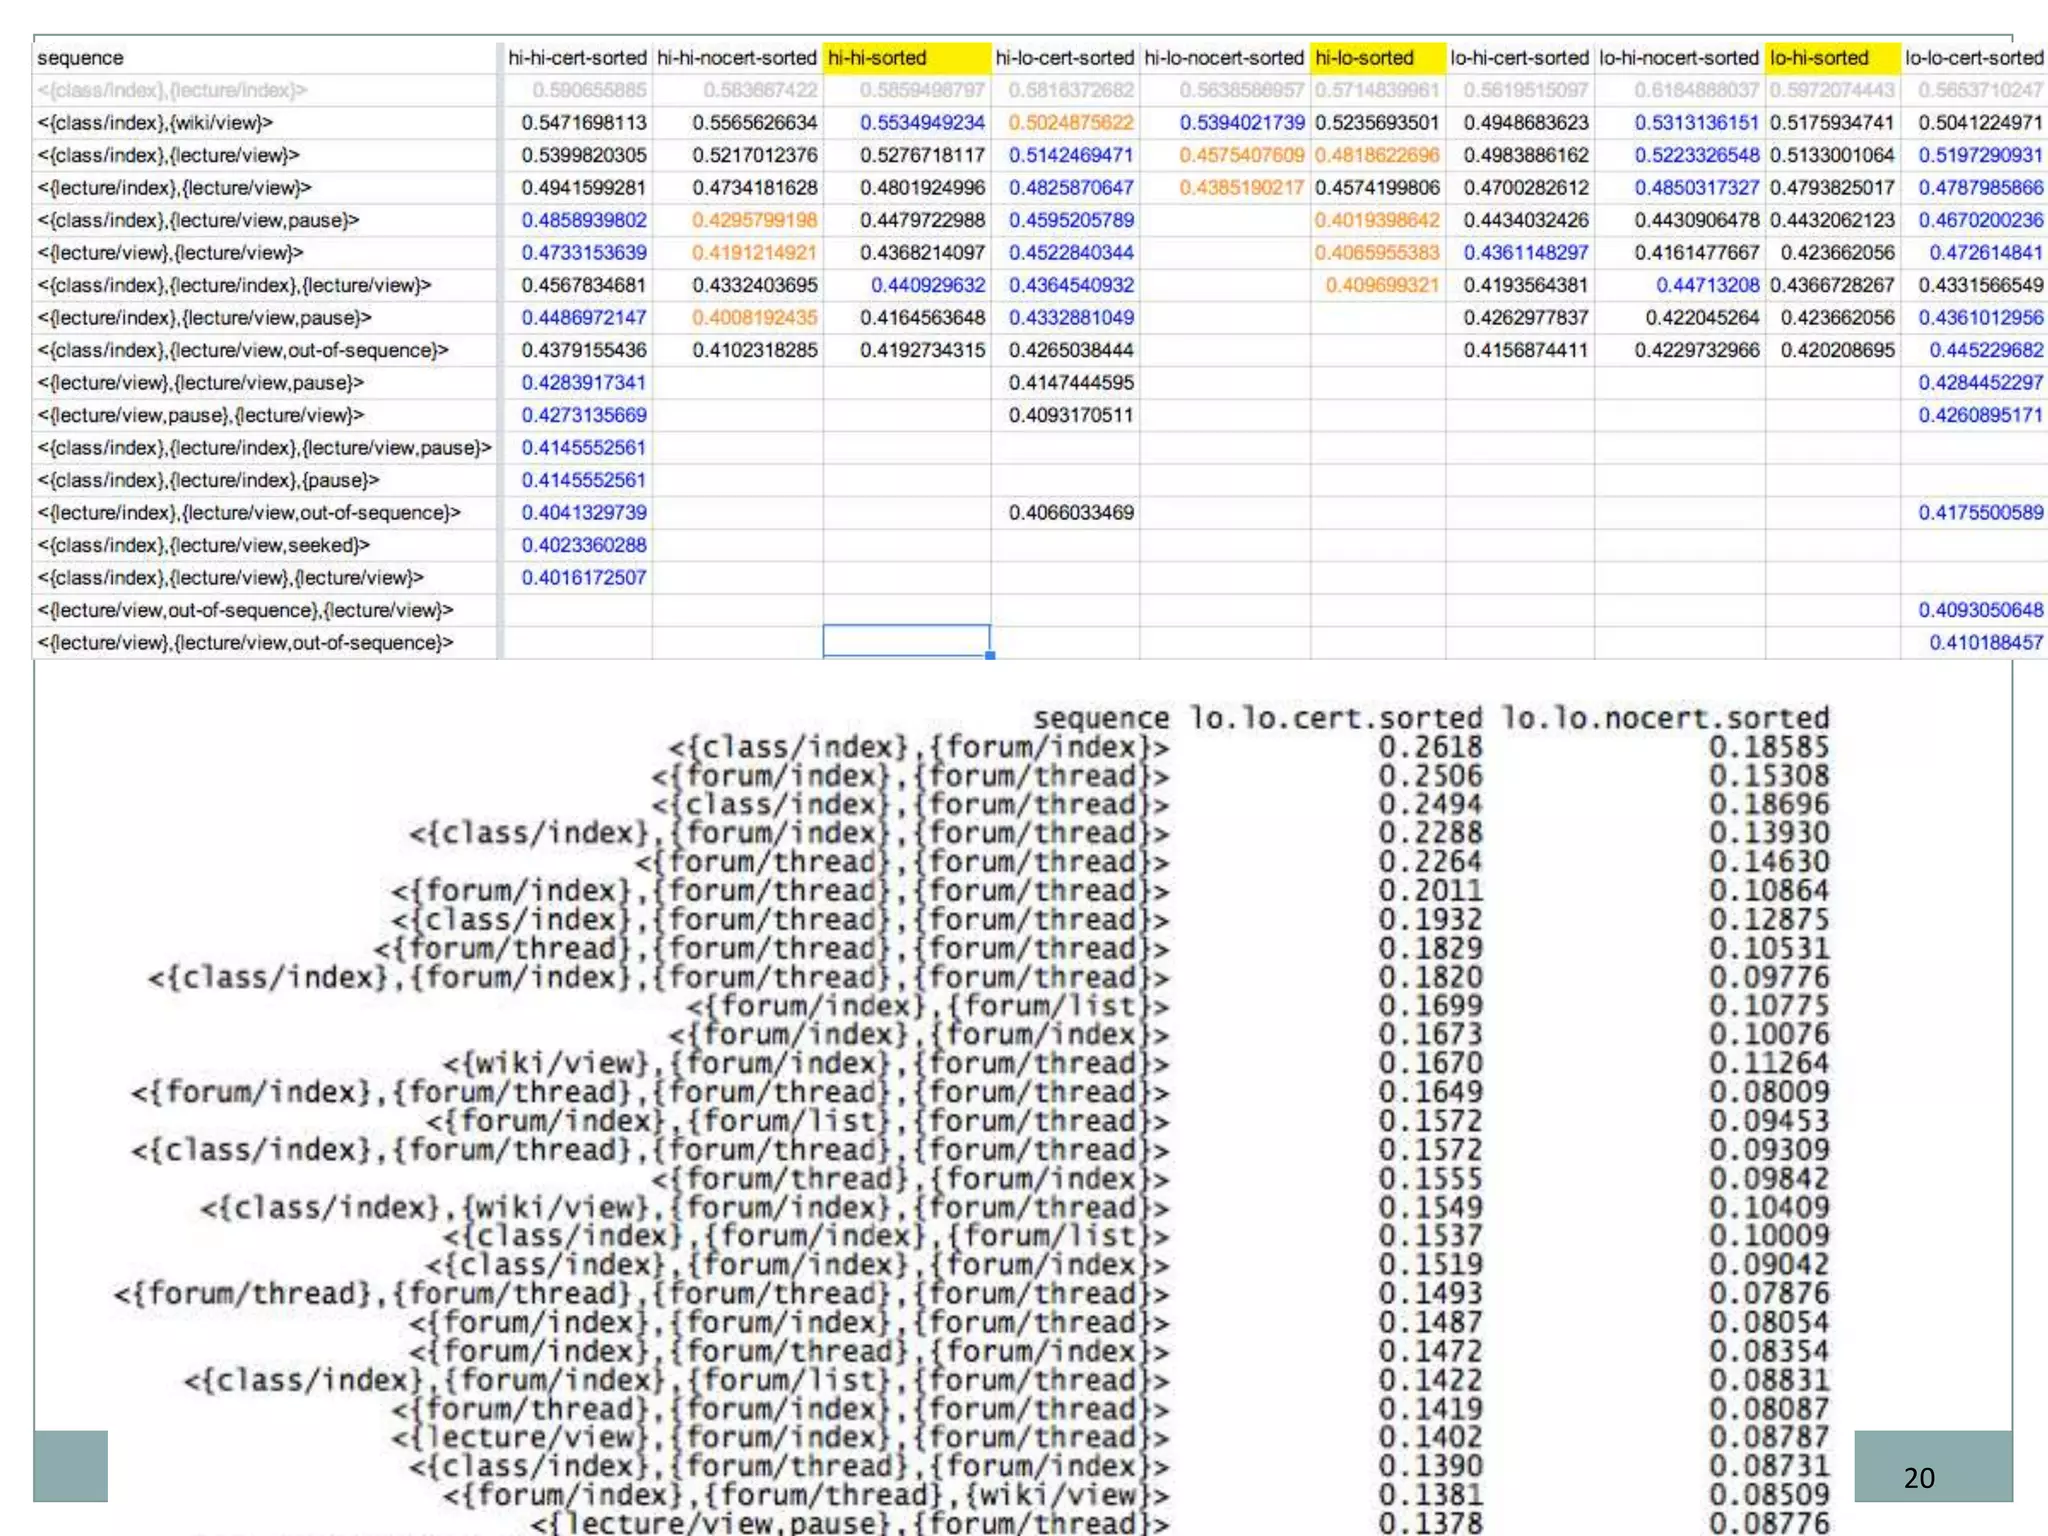
Task: Select the 'lo-hi-nocert-sorted' header cell
Action: 1679,58
